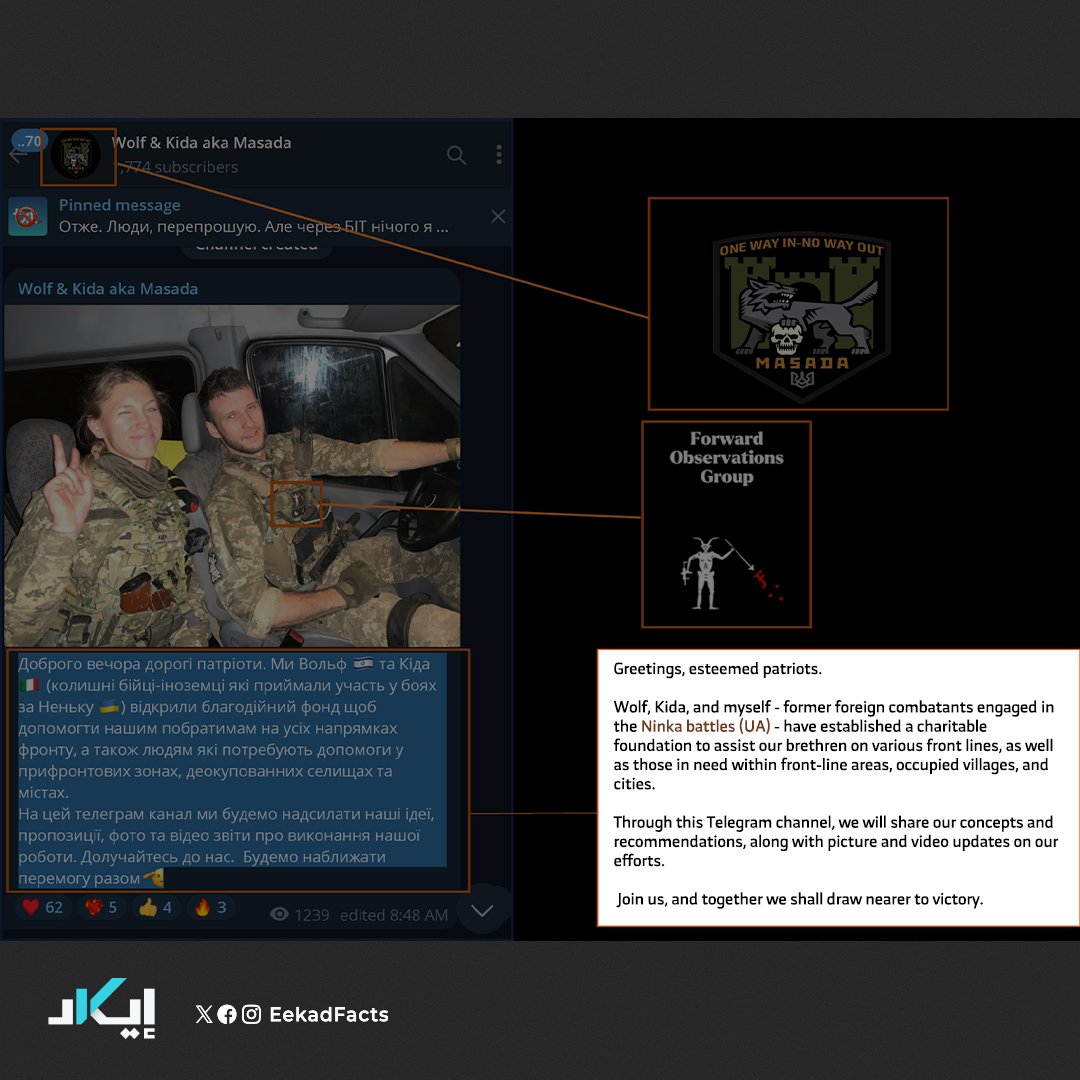Open the Pinned message text preview
This screenshot has width=1080, height=1080.
(253, 216)
